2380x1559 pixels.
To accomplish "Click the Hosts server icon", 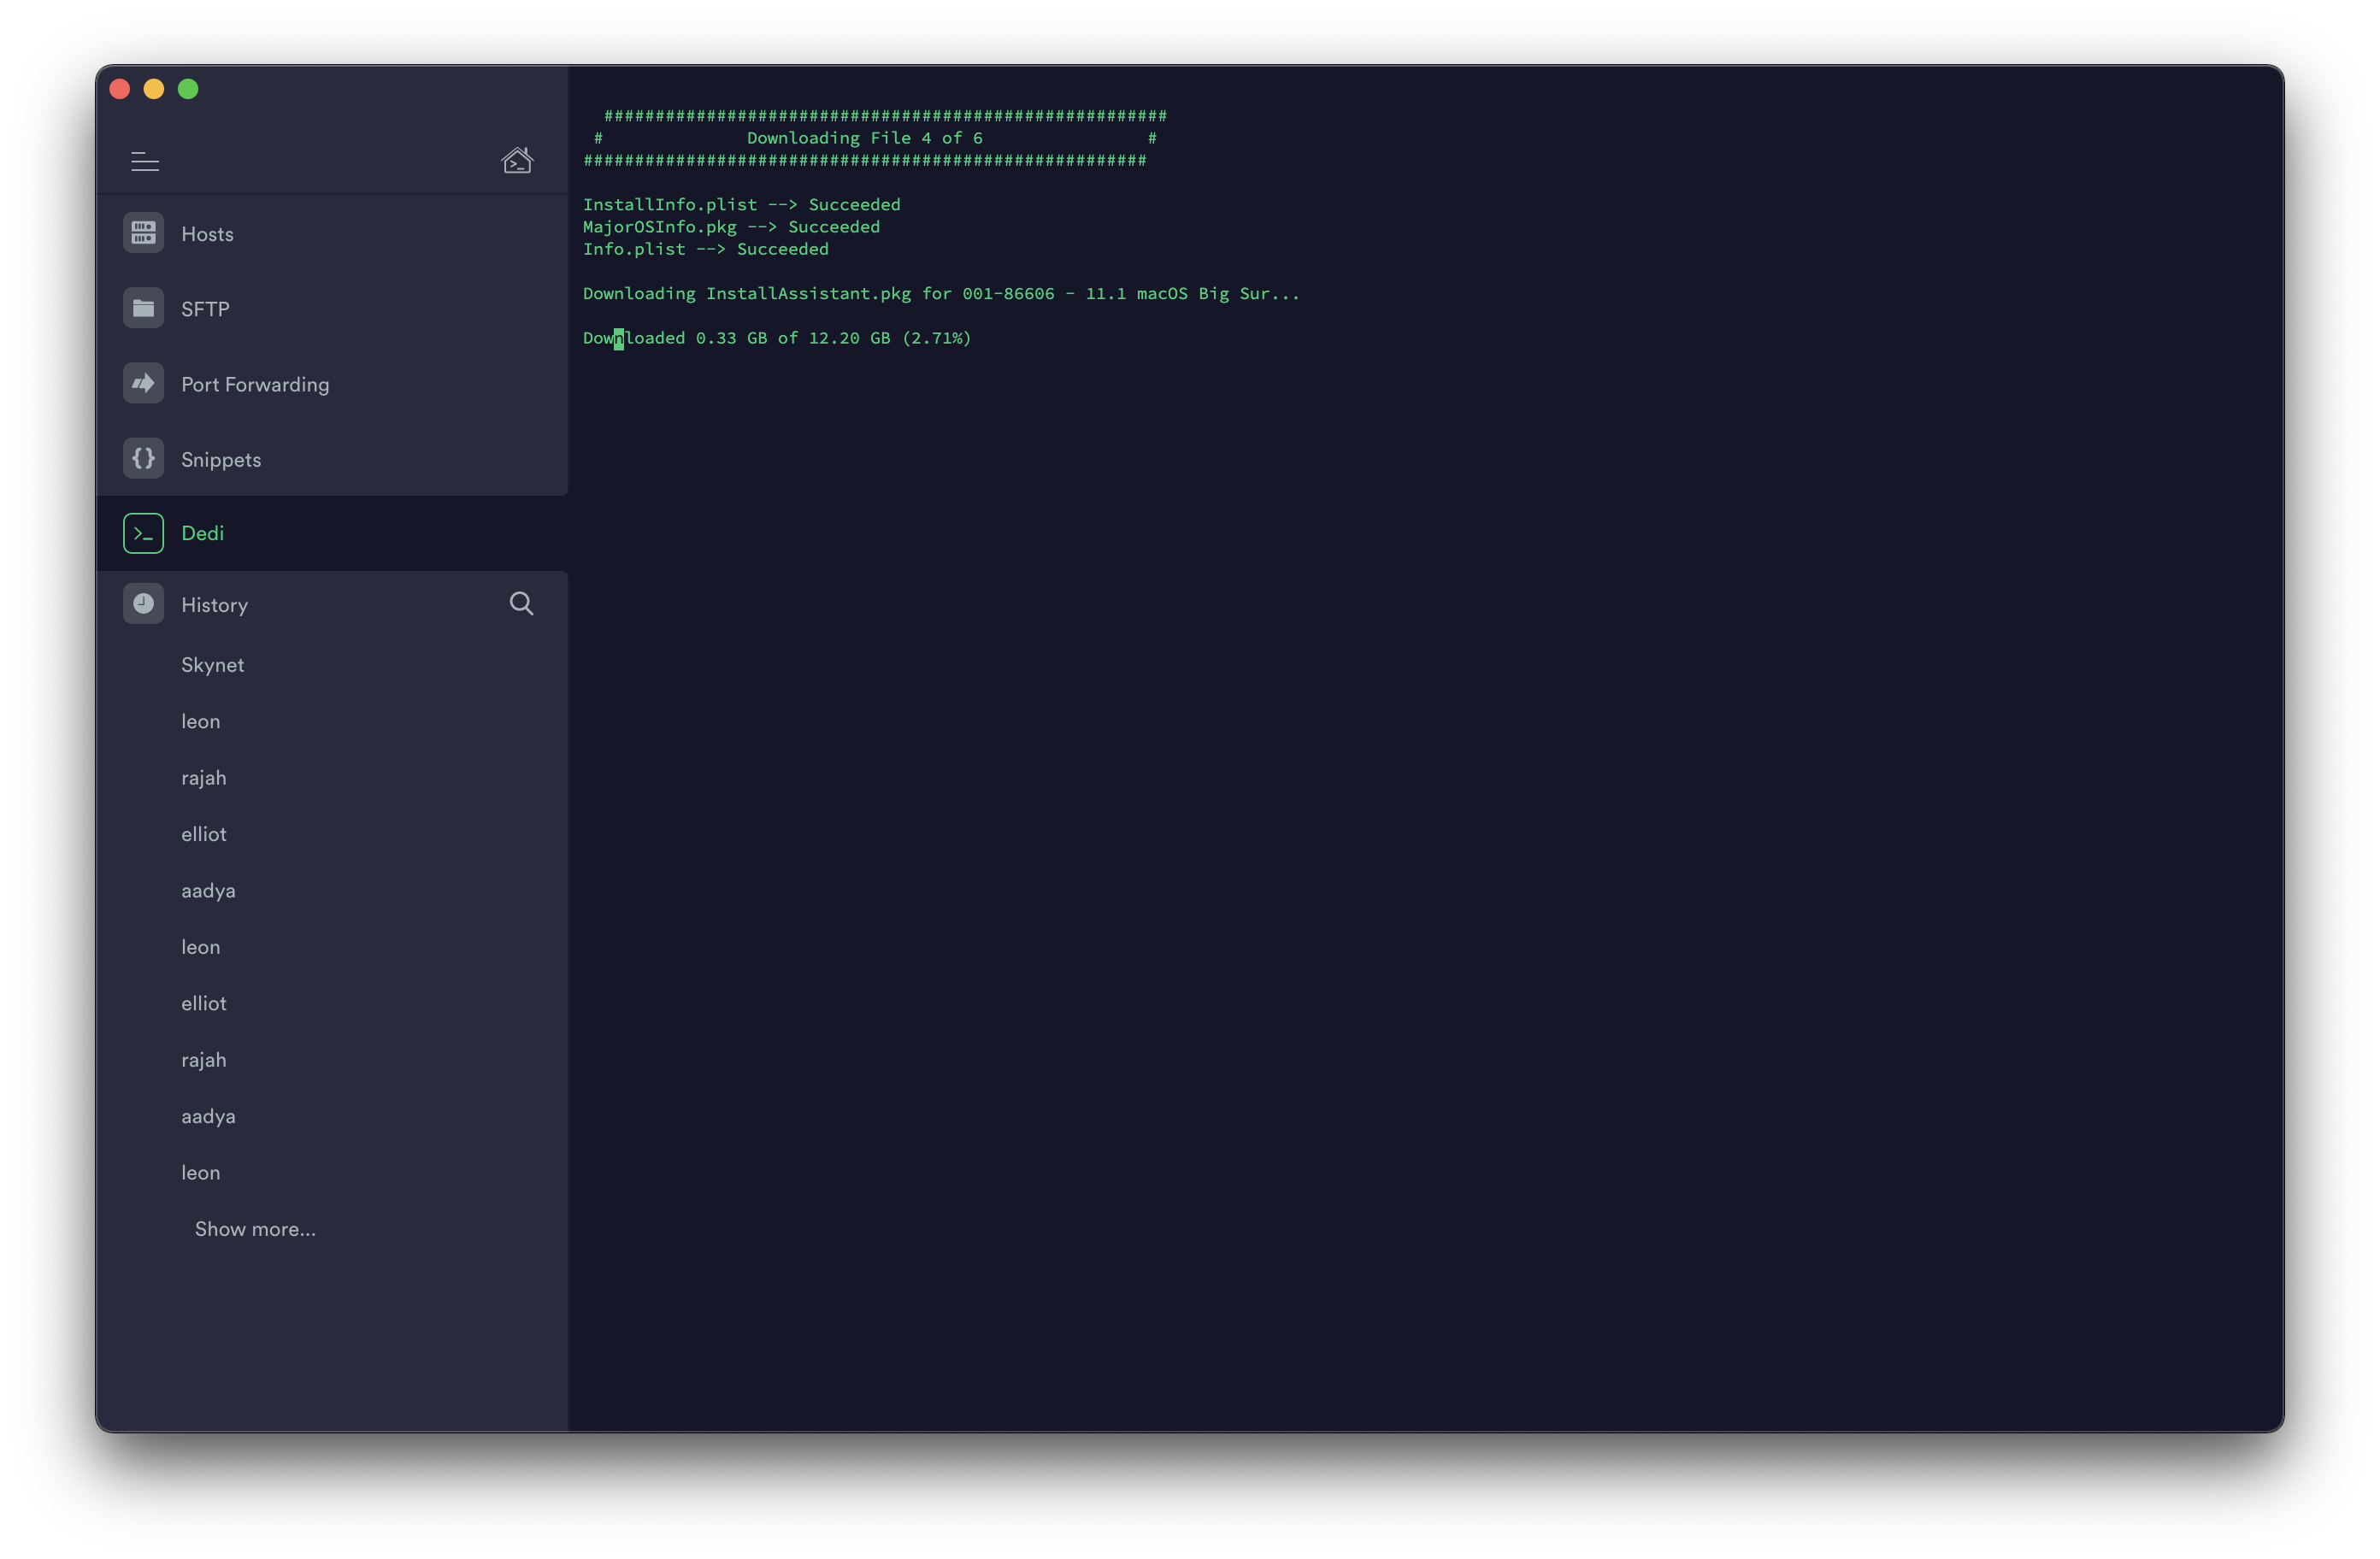I will (143, 233).
